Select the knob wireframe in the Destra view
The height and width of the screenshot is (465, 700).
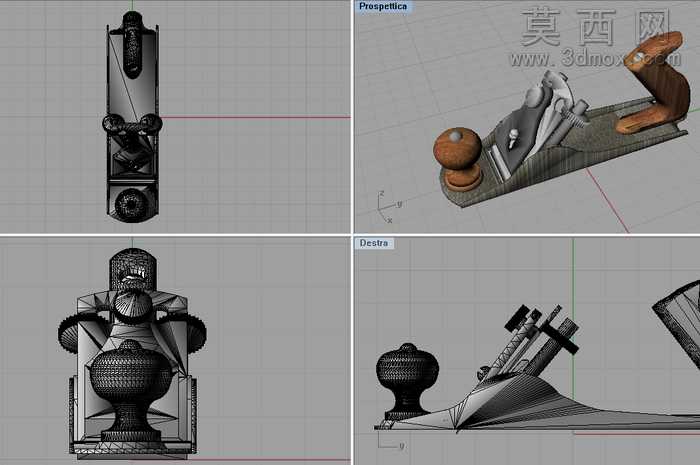pos(407,382)
